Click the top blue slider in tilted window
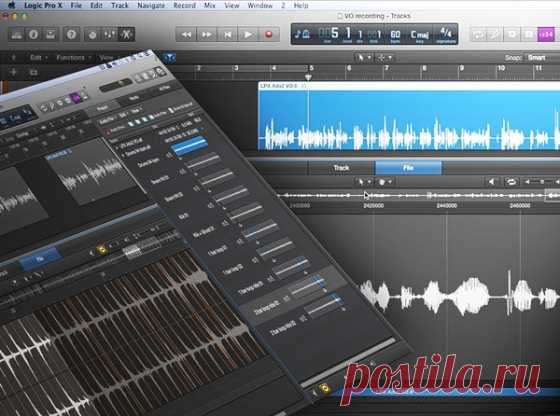 coord(189,145)
